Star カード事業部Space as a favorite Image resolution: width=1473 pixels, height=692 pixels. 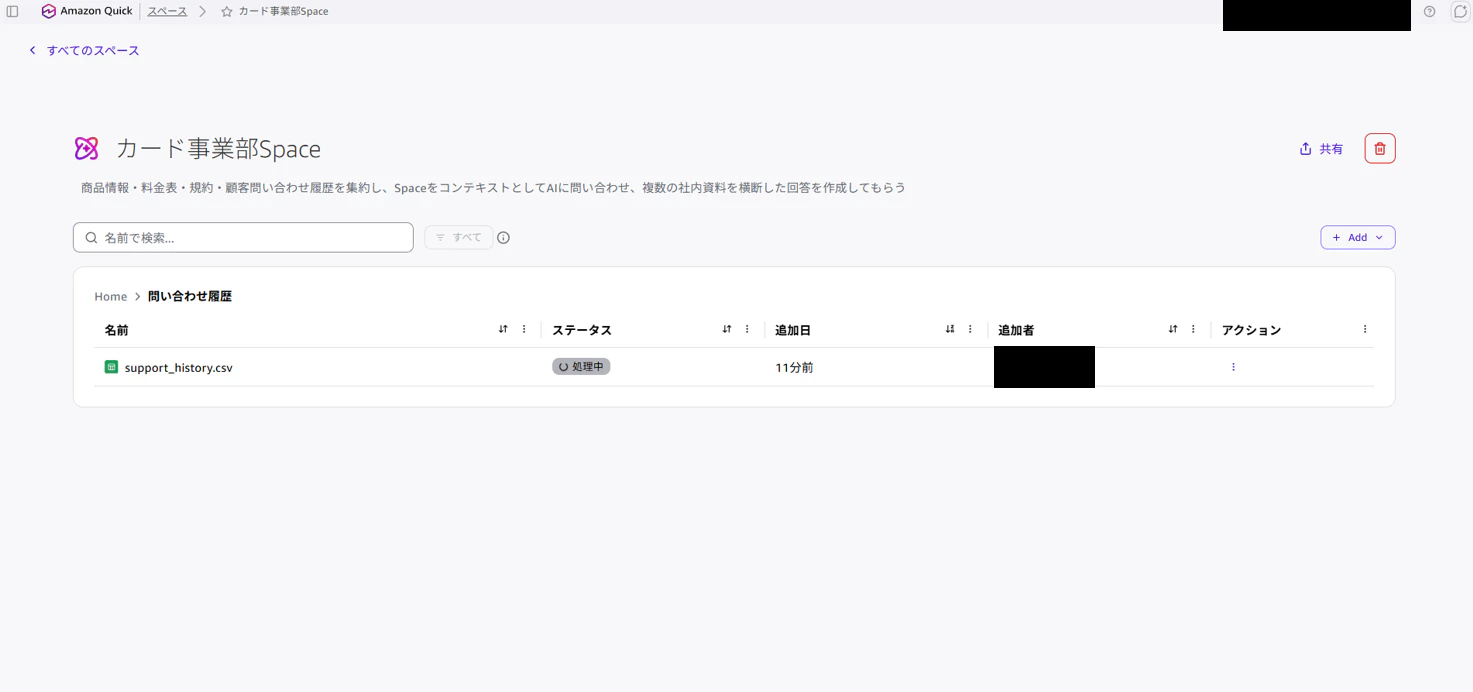point(227,12)
